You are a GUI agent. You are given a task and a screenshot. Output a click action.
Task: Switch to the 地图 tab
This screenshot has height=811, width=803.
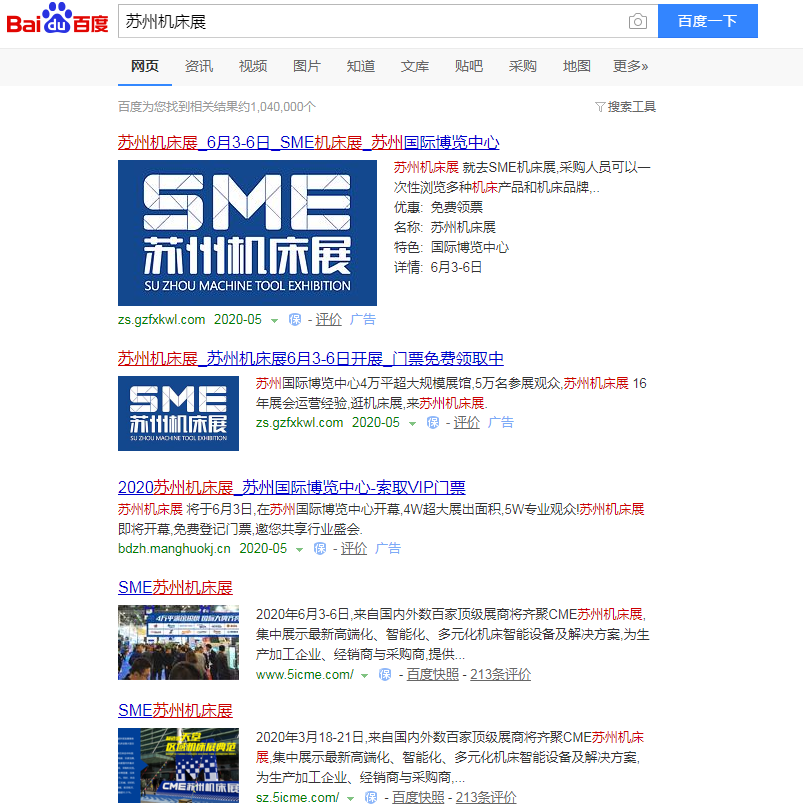coord(577,66)
